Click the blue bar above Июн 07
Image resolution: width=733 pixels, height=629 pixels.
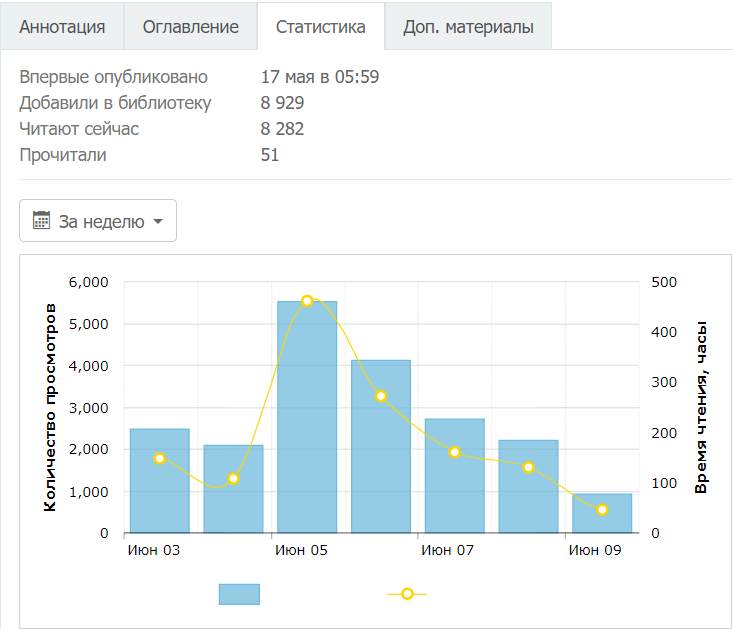click(x=454, y=480)
